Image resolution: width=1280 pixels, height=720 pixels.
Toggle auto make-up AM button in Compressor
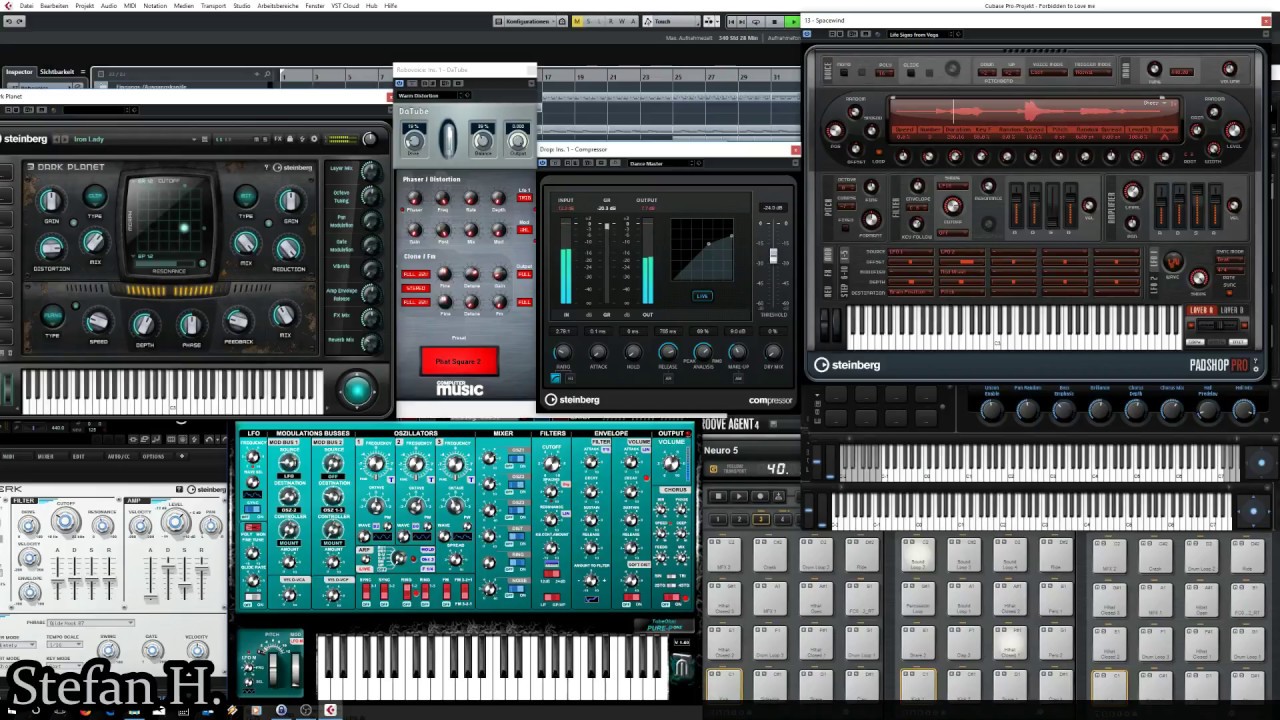(739, 378)
